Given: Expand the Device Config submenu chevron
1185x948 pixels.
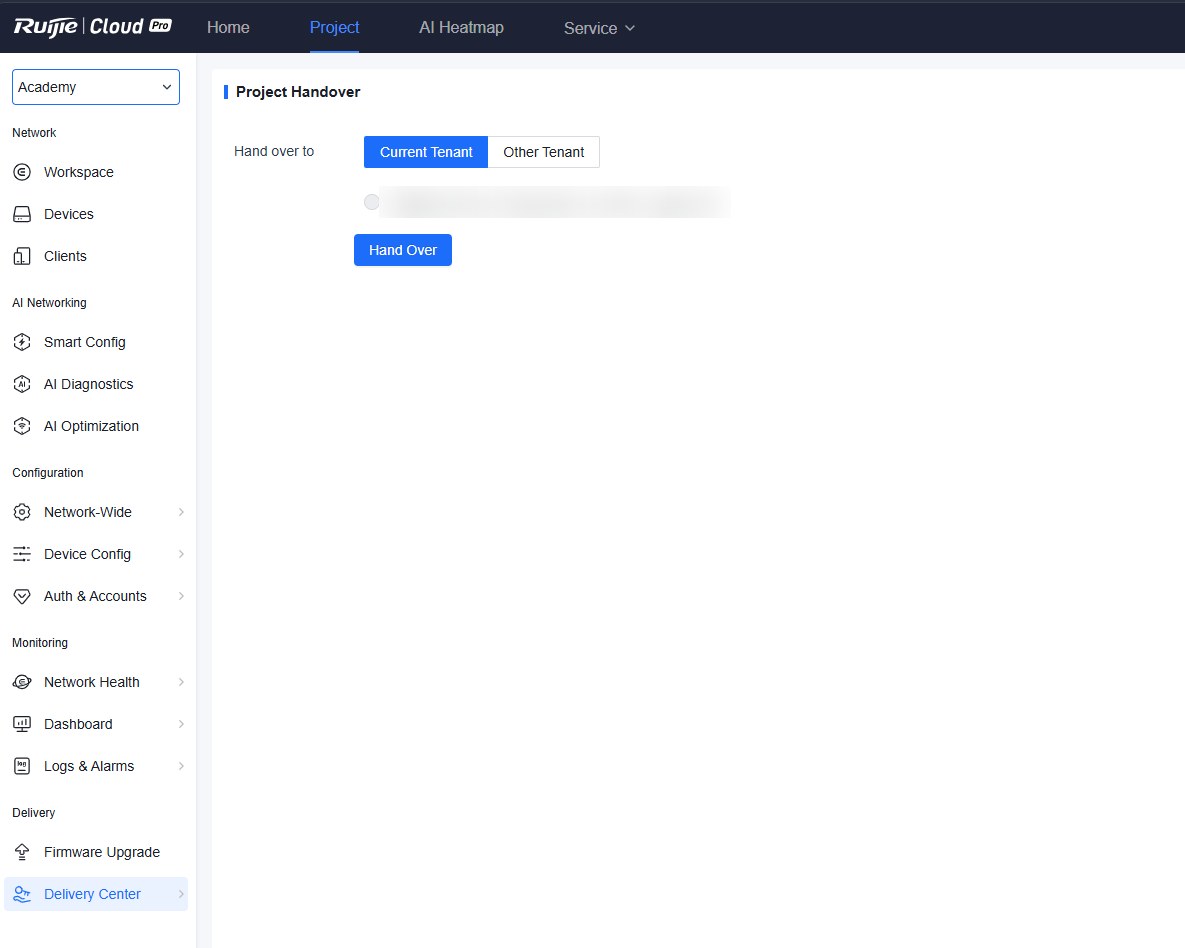Looking at the screenshot, I should tap(181, 554).
